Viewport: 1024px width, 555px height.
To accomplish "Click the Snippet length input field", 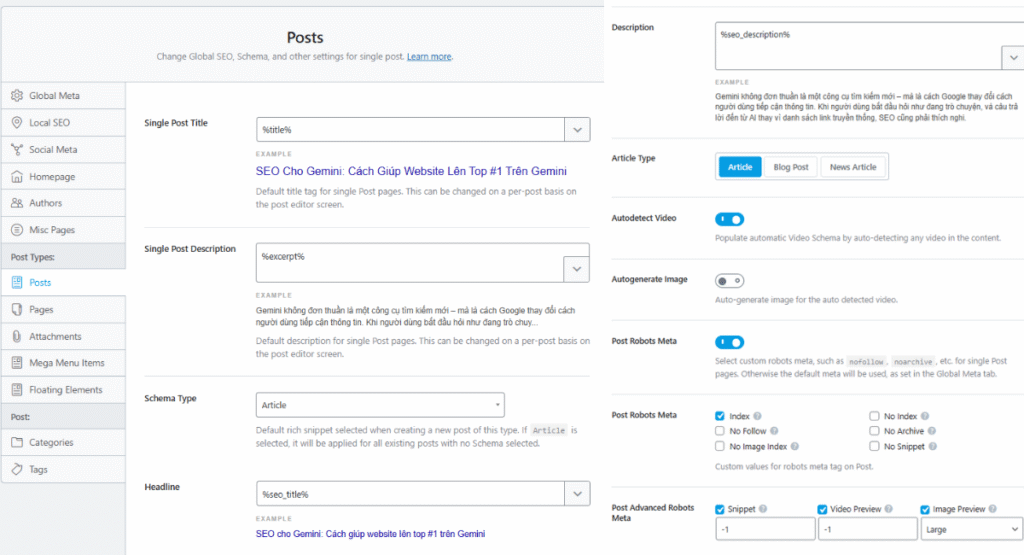I will point(766,529).
